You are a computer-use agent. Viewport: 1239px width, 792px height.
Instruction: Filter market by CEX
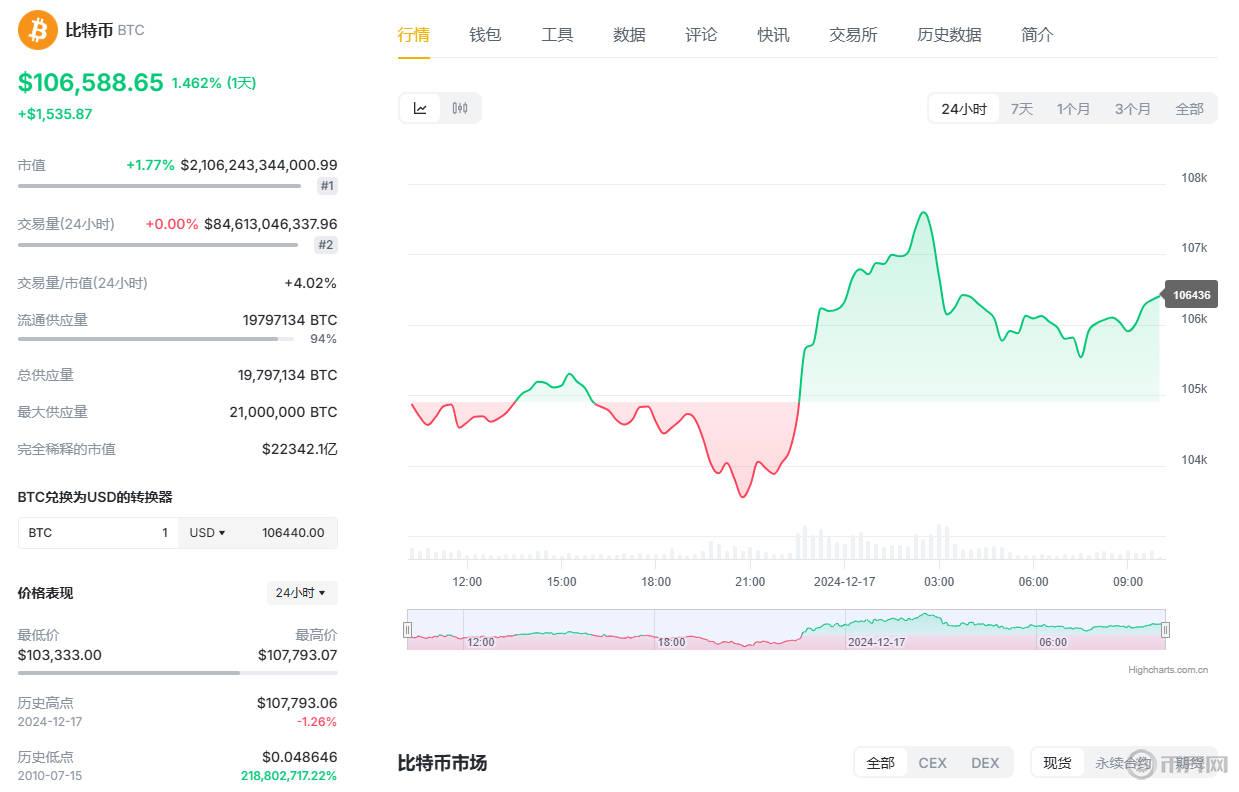pyautogui.click(x=932, y=763)
